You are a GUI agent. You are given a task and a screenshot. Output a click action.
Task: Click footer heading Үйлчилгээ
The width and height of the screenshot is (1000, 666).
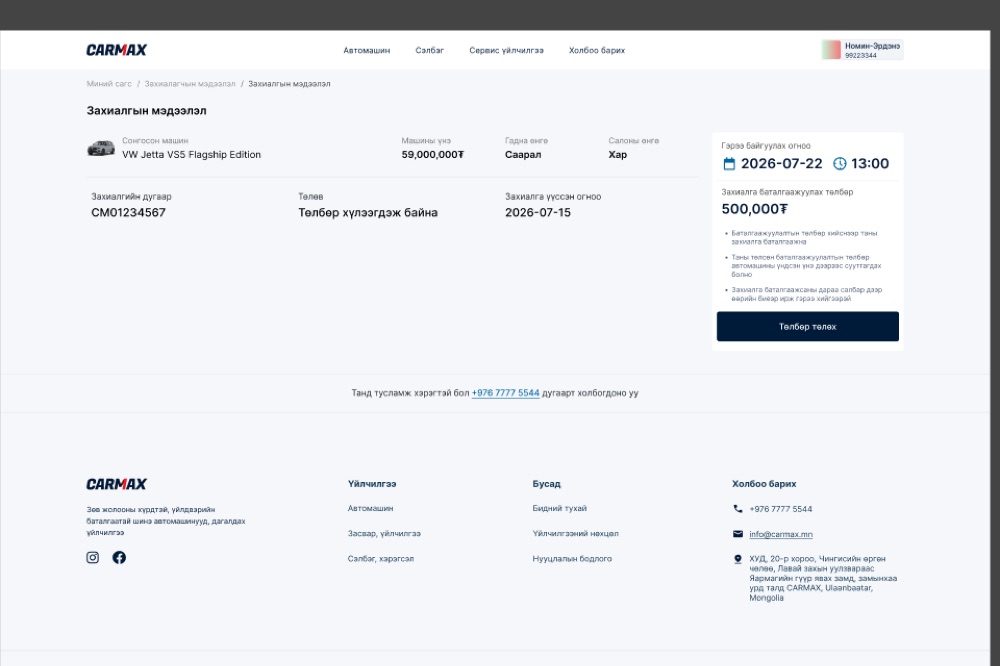coord(372,484)
